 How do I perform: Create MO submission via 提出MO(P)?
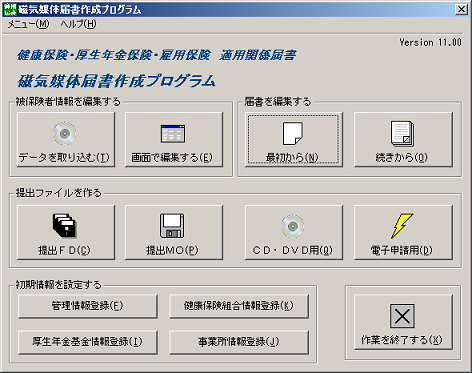[174, 232]
